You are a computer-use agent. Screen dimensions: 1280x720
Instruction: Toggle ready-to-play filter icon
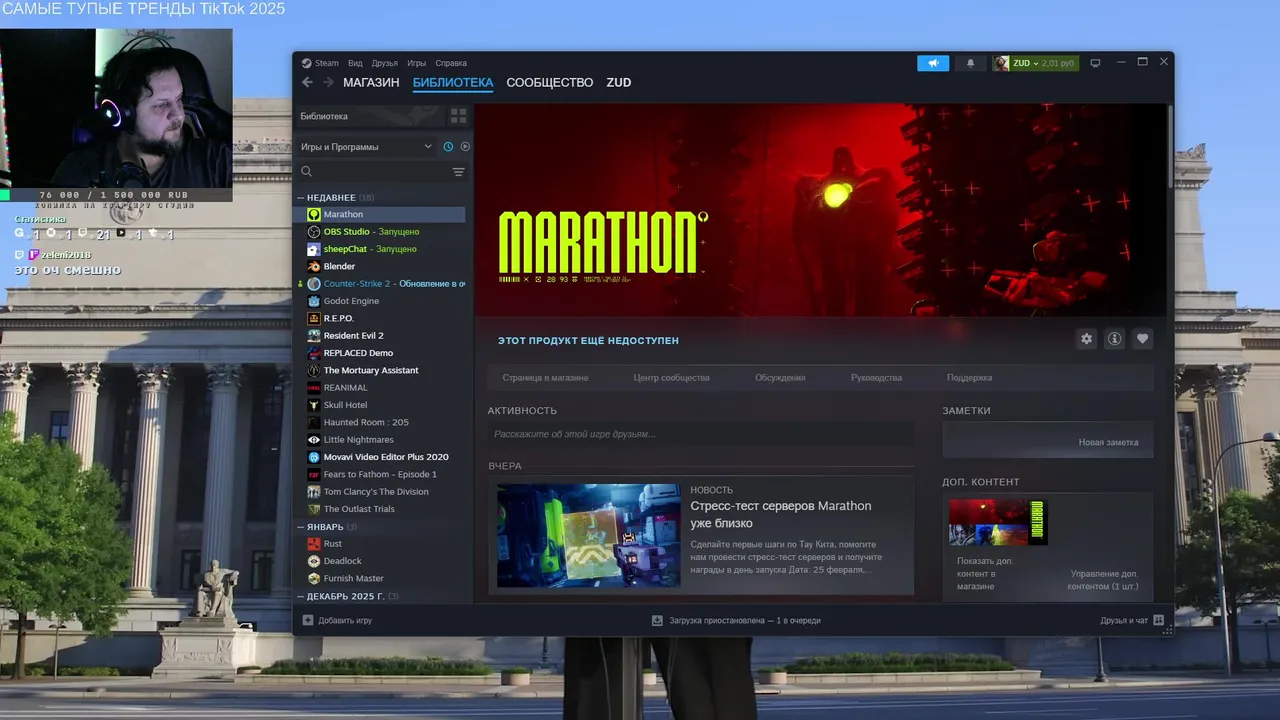pos(465,147)
